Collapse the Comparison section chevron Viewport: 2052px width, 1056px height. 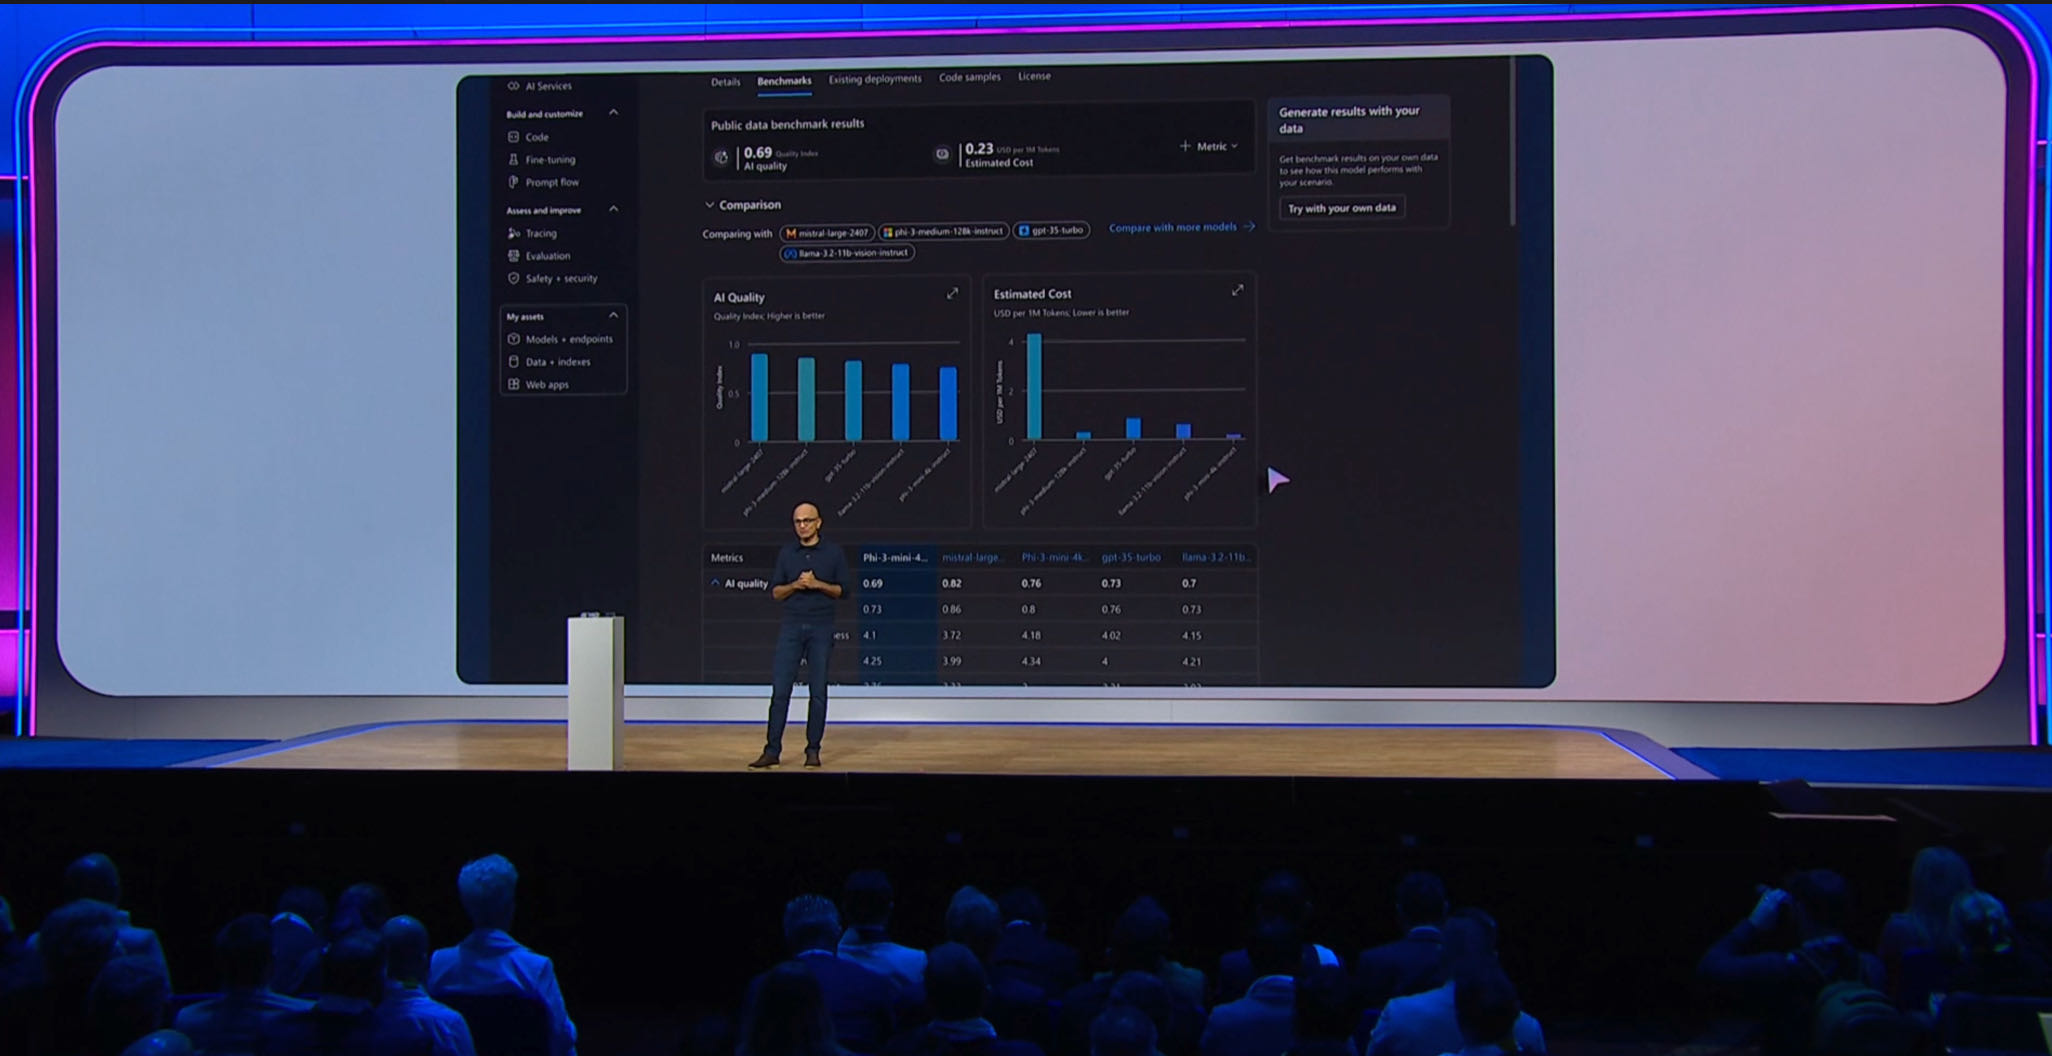click(710, 205)
